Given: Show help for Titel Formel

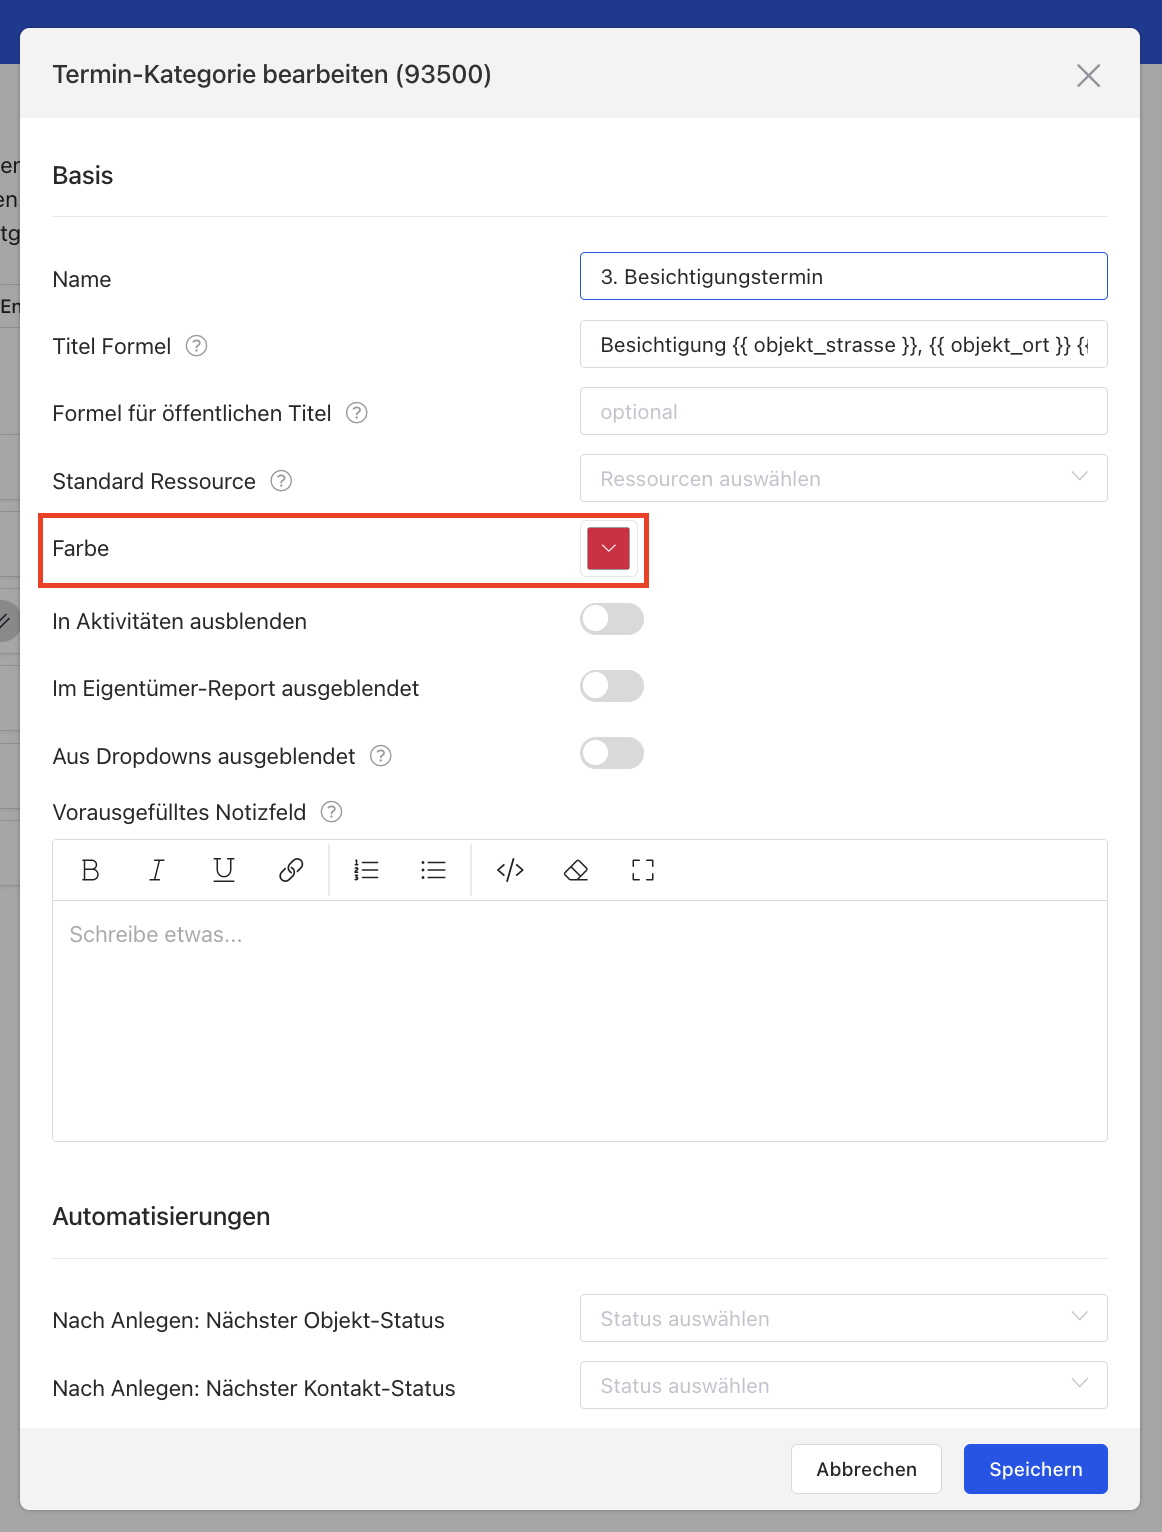Looking at the screenshot, I should 197,346.
